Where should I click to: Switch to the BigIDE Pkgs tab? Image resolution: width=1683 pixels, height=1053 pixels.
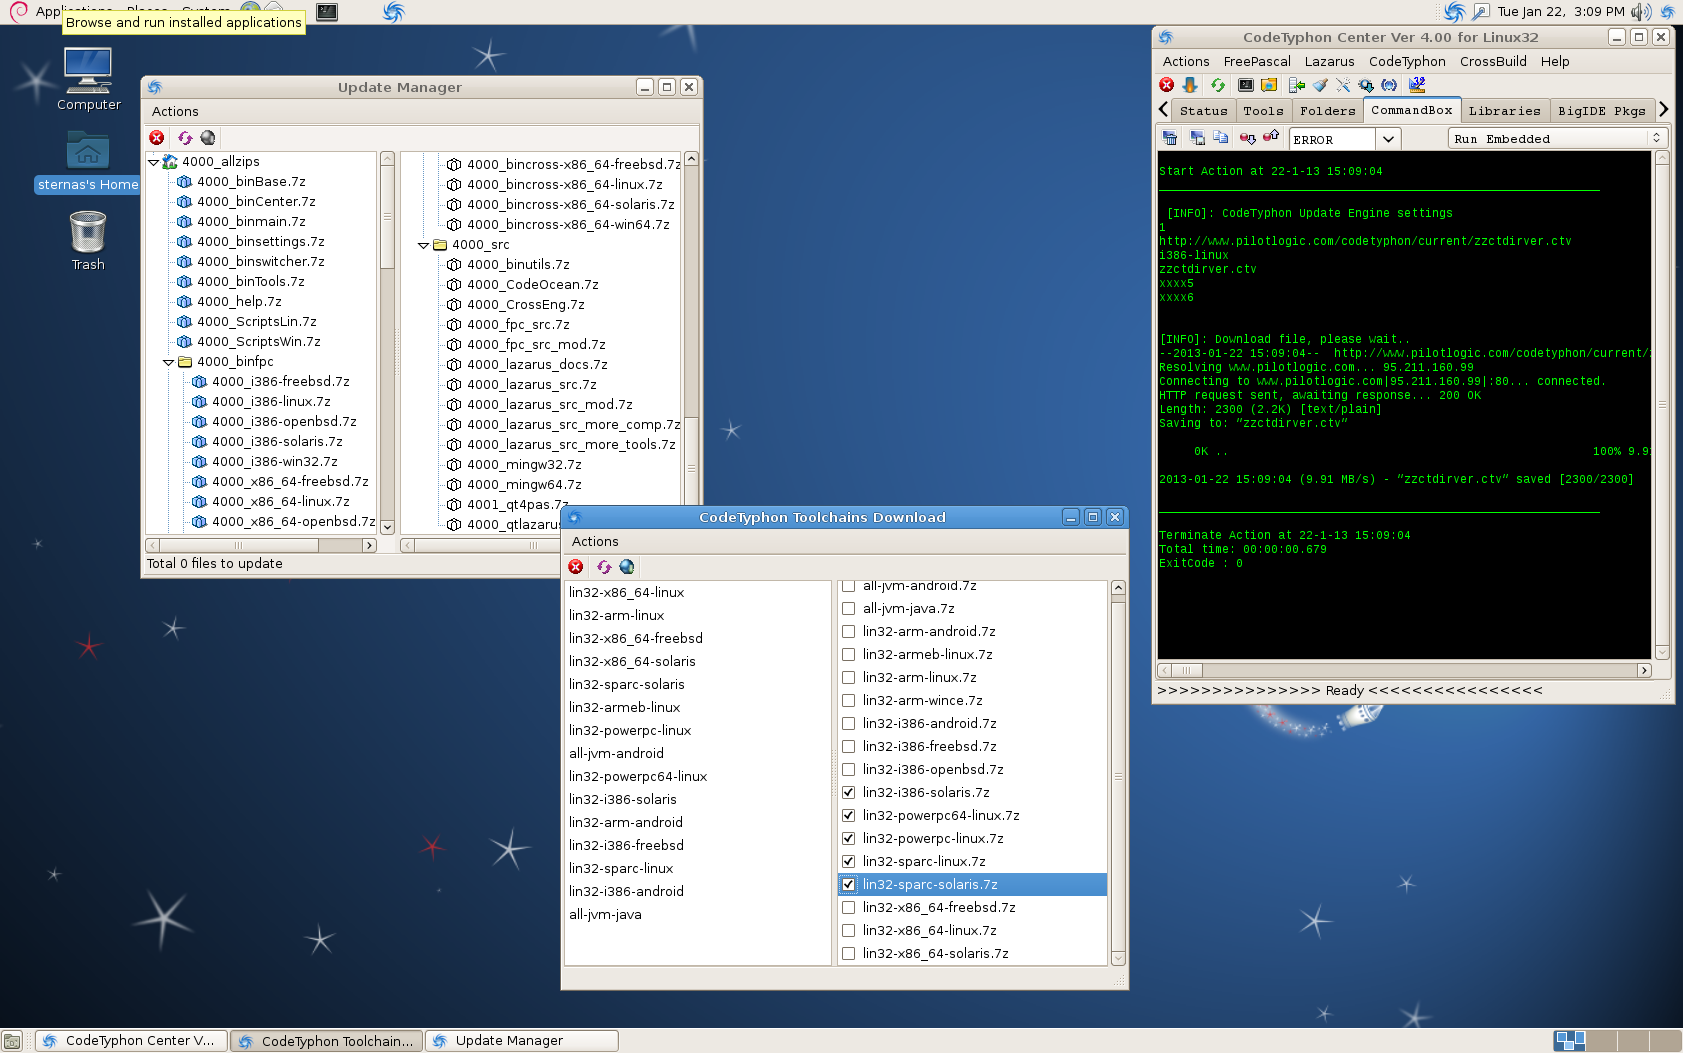[1601, 111]
